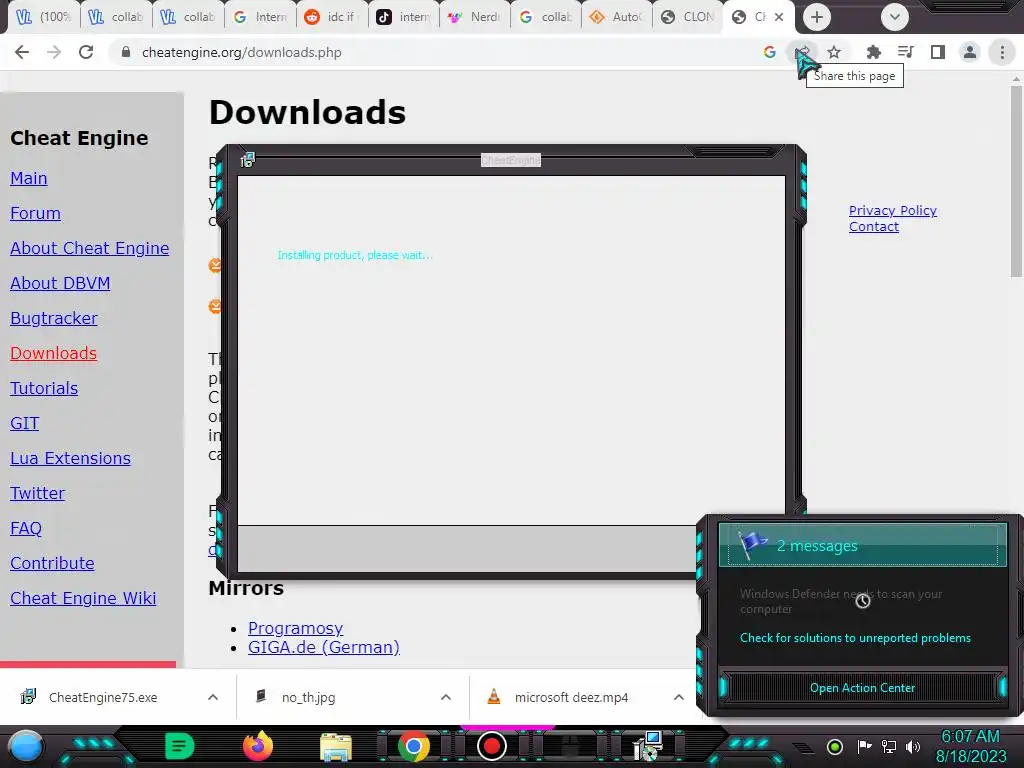Open the Lua Extensions link

[71, 458]
